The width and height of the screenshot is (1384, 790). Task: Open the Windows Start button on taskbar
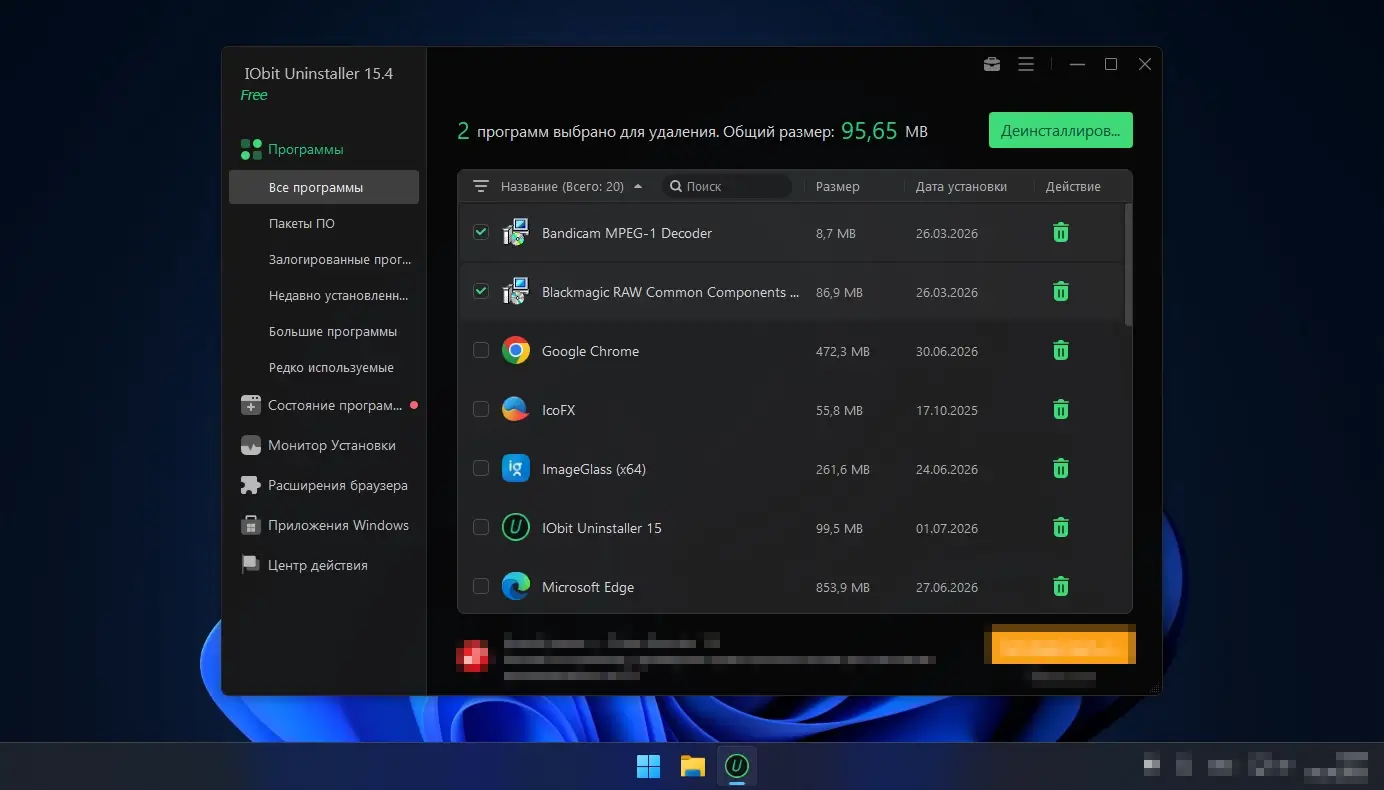pyautogui.click(x=648, y=767)
